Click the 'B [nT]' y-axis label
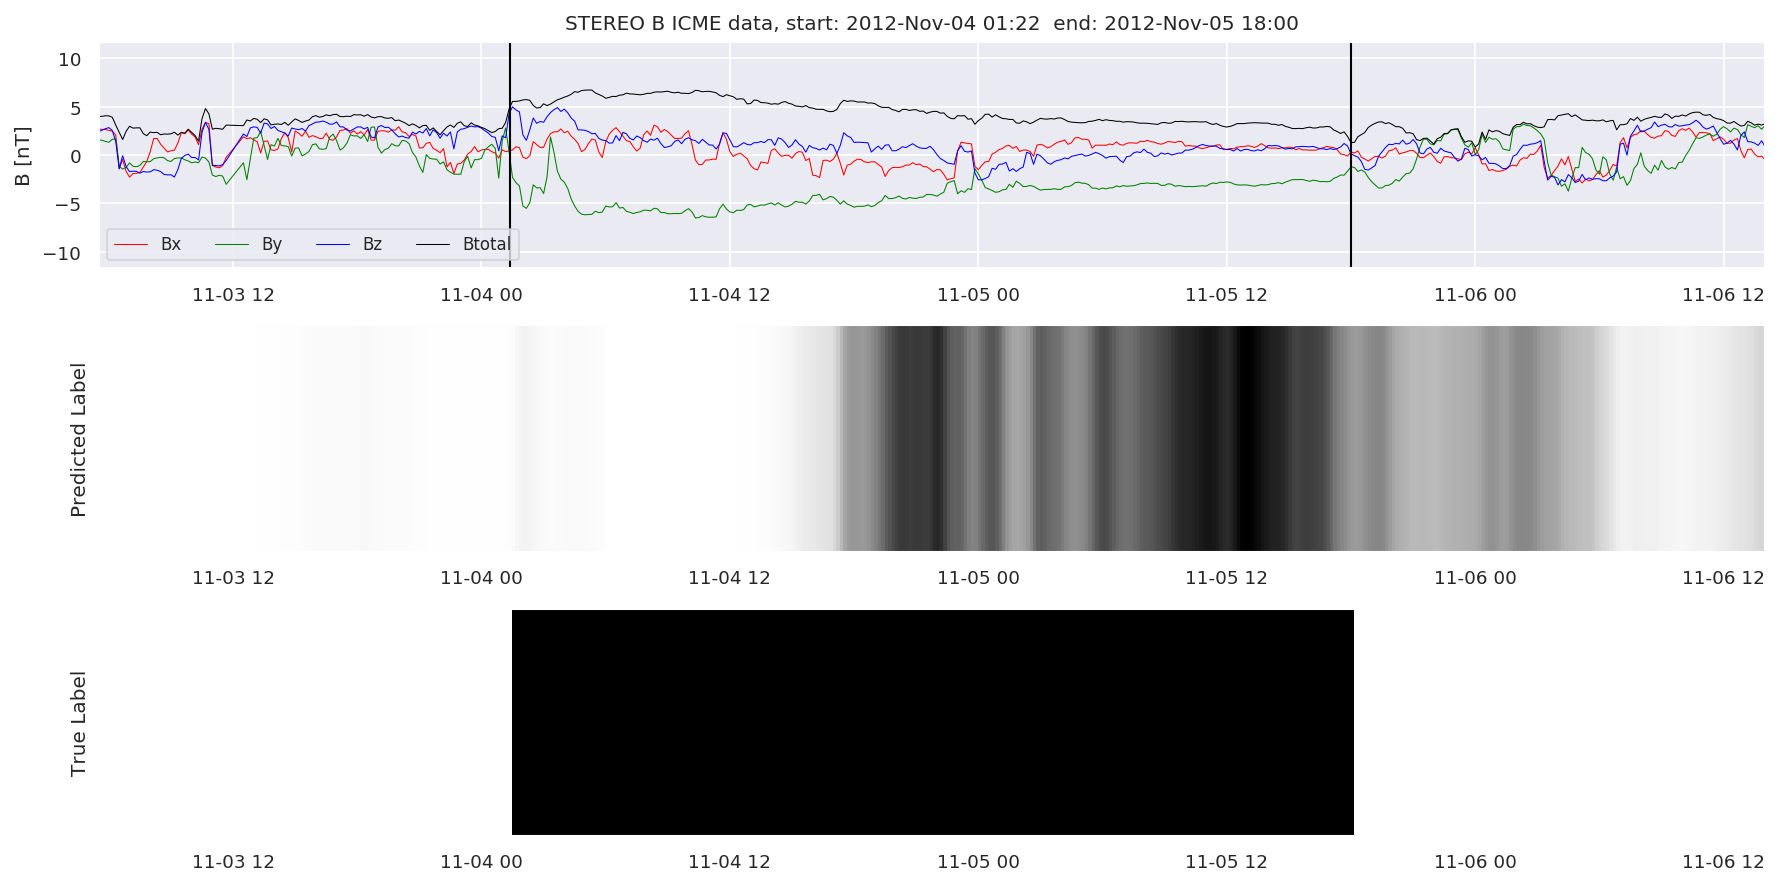1780x886 pixels. click(x=22, y=156)
